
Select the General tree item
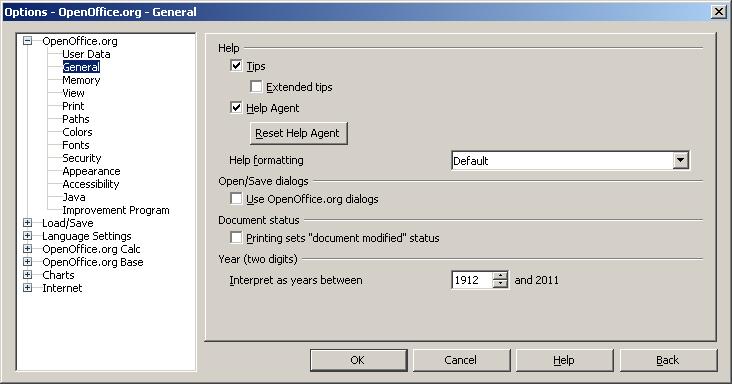[81, 67]
